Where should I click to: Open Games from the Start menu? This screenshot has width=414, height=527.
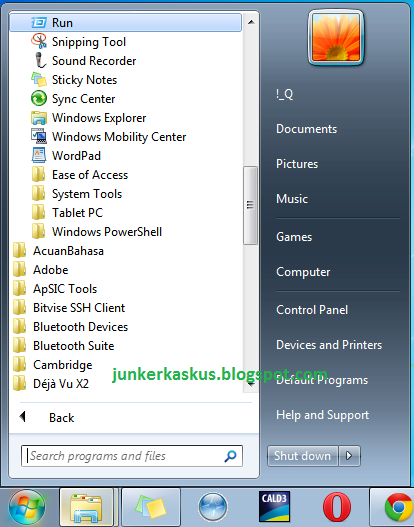[294, 237]
